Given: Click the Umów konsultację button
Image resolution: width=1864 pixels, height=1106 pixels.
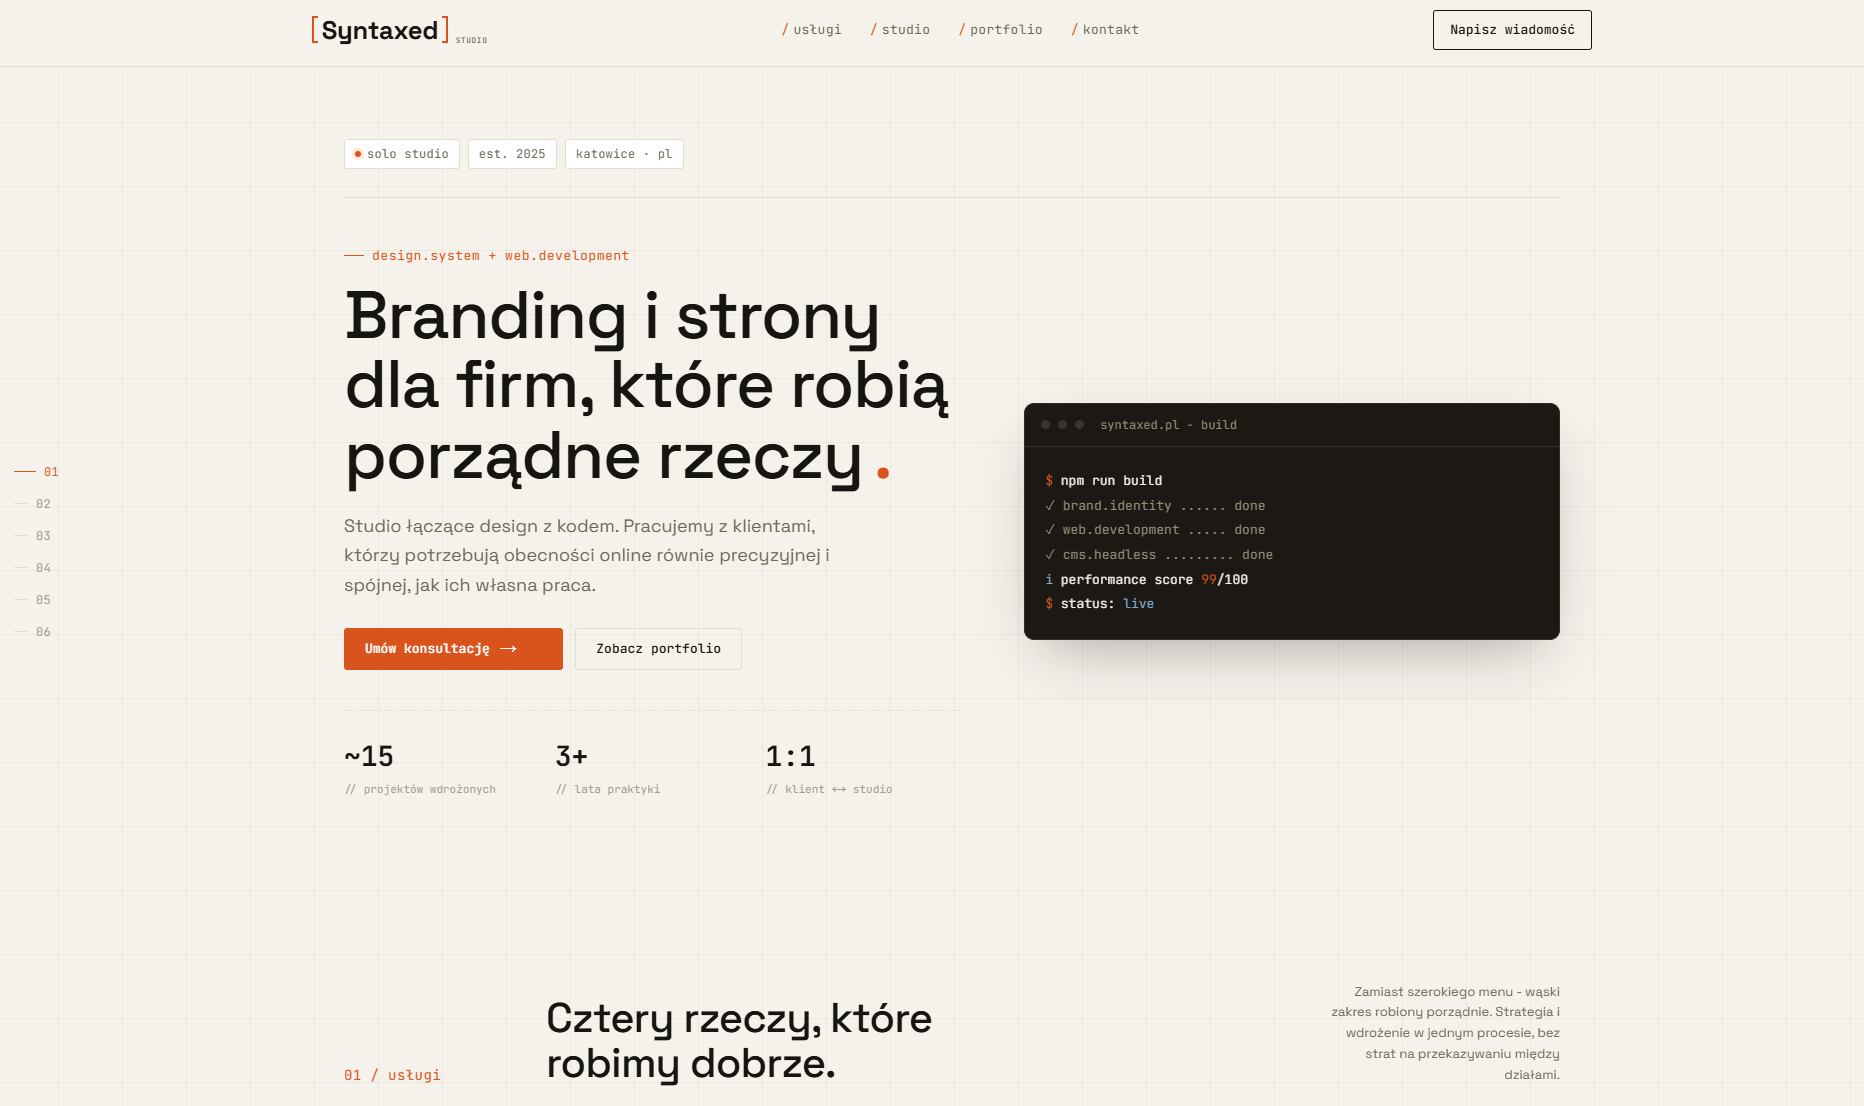Looking at the screenshot, I should point(453,649).
